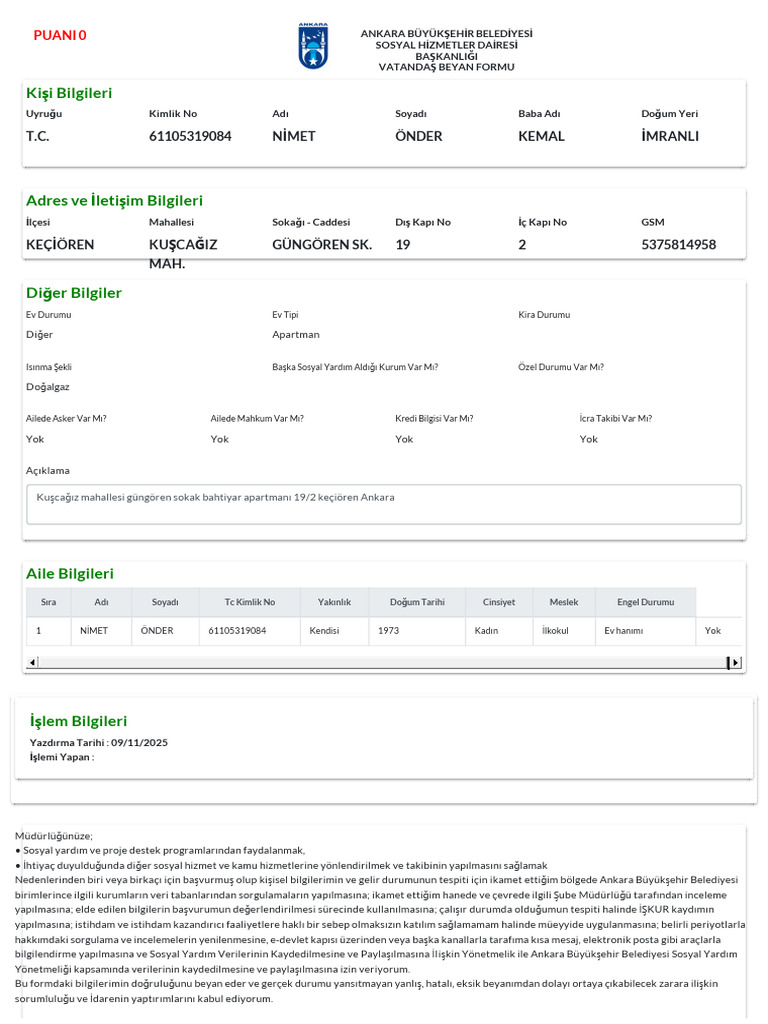Click the Sıra column header

pos(48,602)
